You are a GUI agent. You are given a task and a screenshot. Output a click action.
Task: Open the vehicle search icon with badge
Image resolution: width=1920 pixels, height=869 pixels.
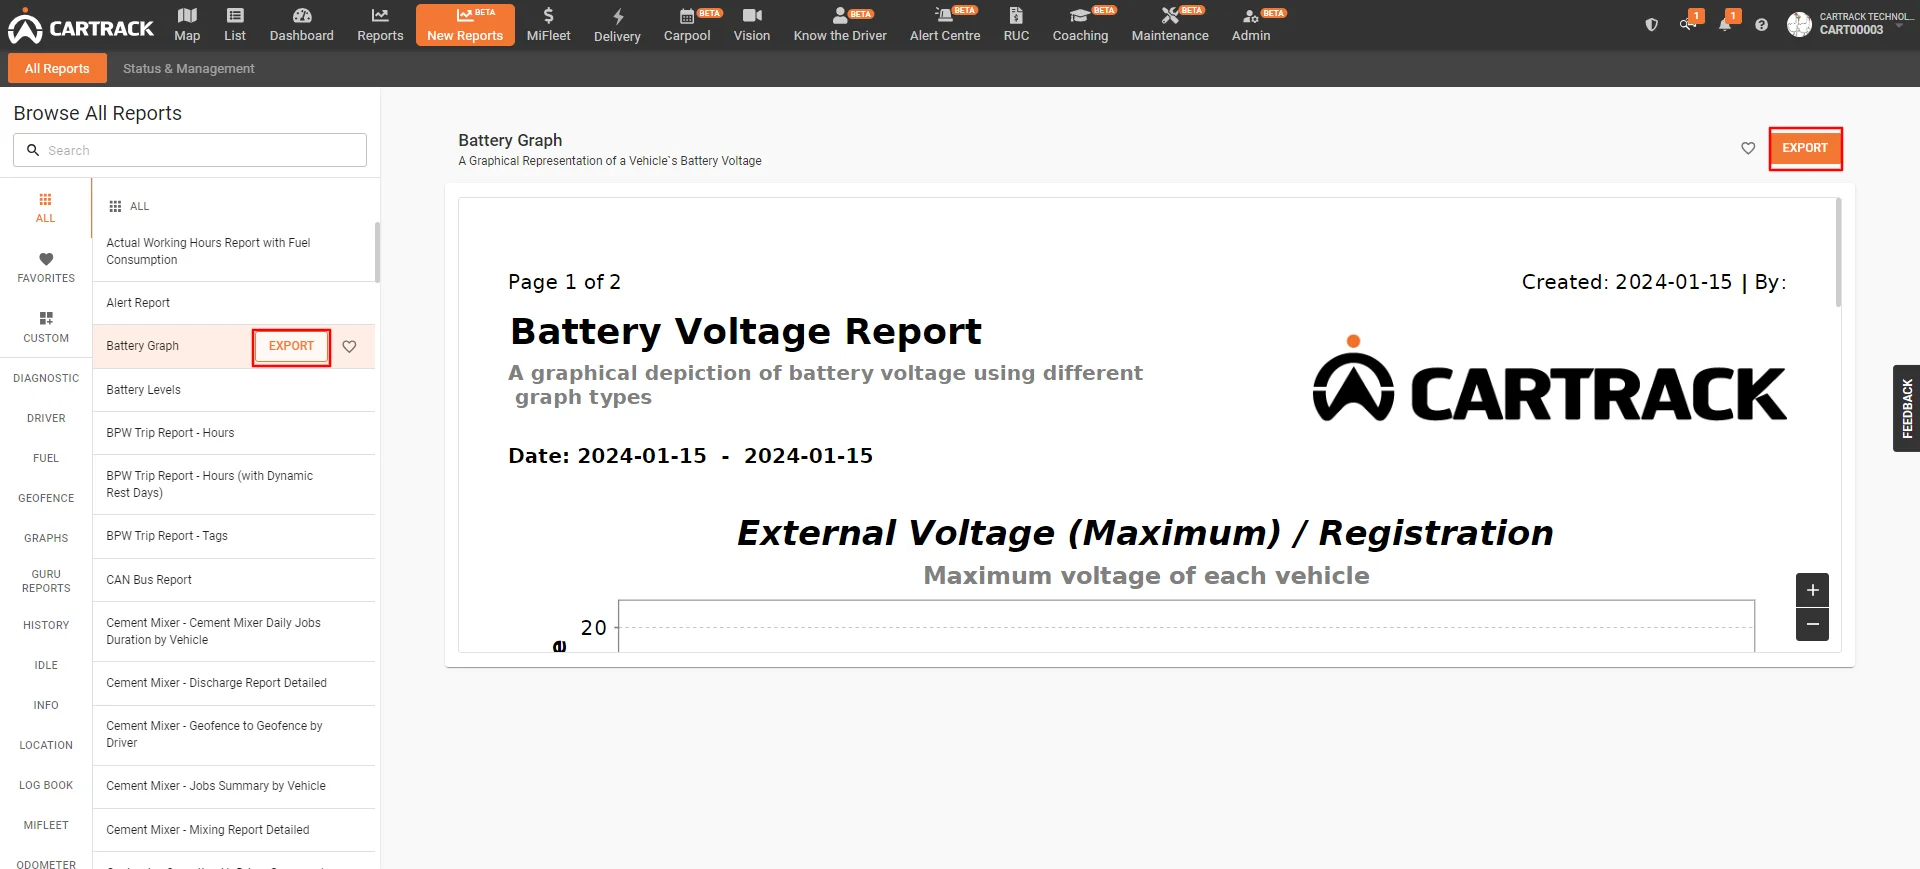click(1688, 24)
